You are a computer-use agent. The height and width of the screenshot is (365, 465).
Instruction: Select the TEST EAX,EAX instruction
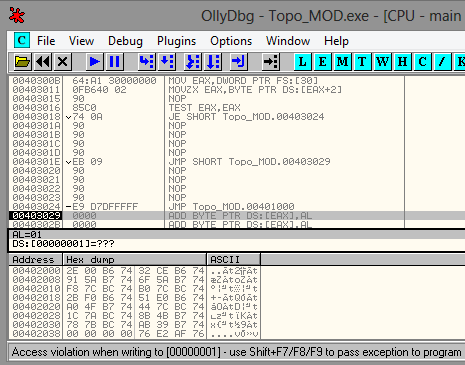tap(204, 108)
